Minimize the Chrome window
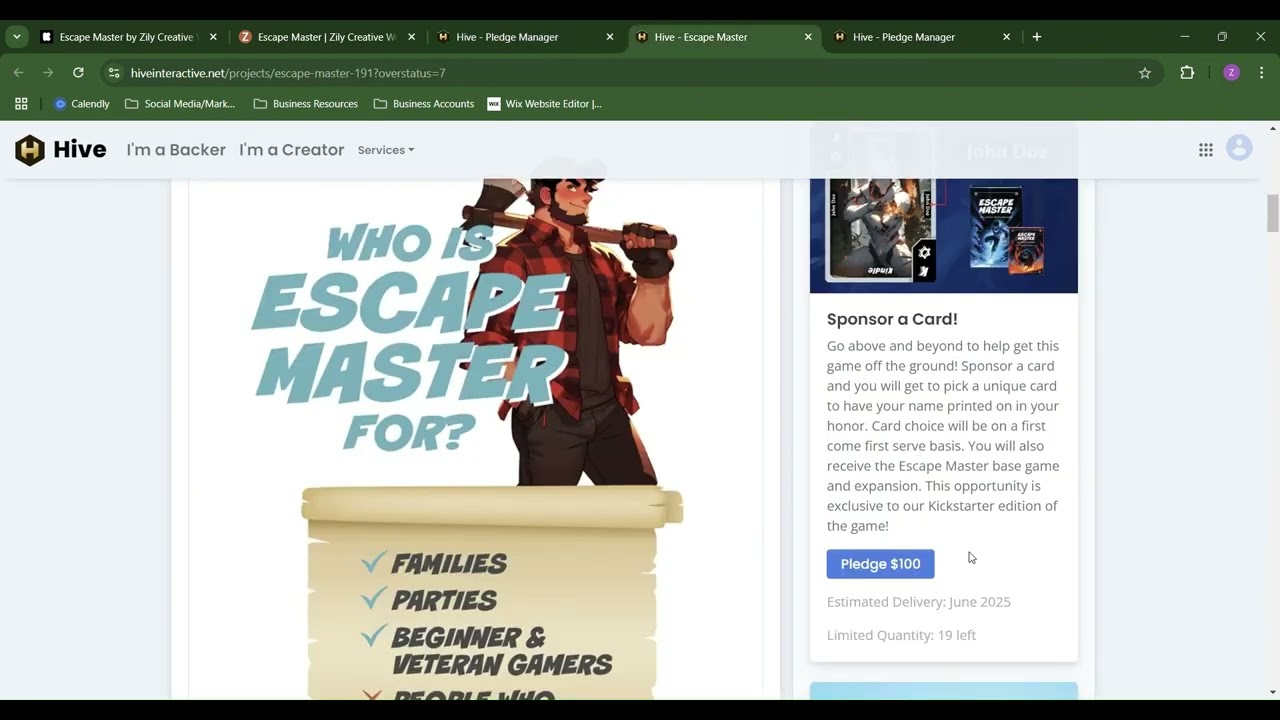1280x720 pixels. coord(1185,37)
